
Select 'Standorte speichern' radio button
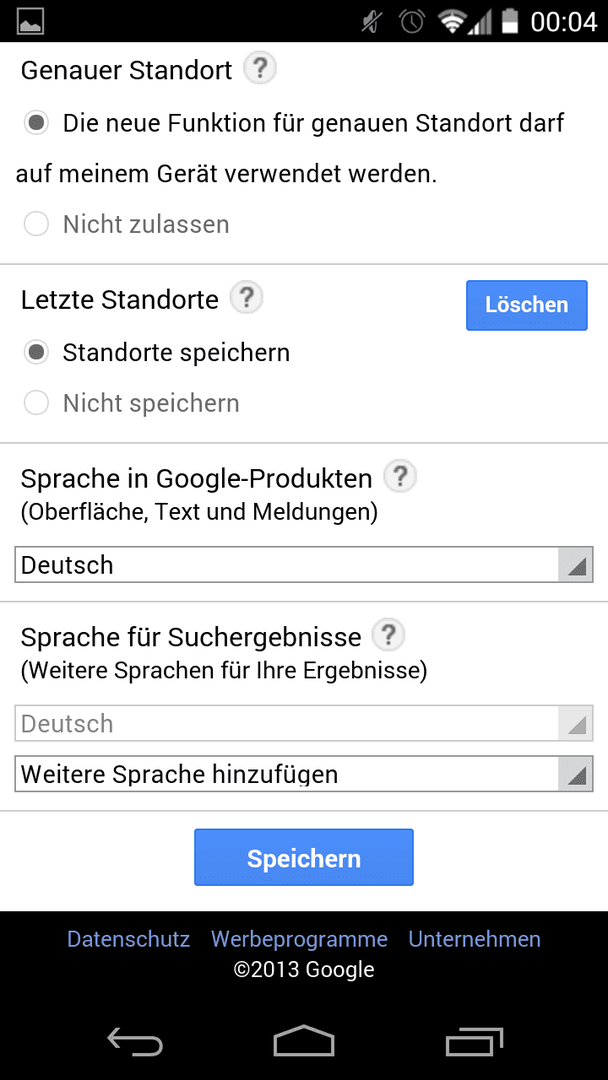[x=36, y=352]
